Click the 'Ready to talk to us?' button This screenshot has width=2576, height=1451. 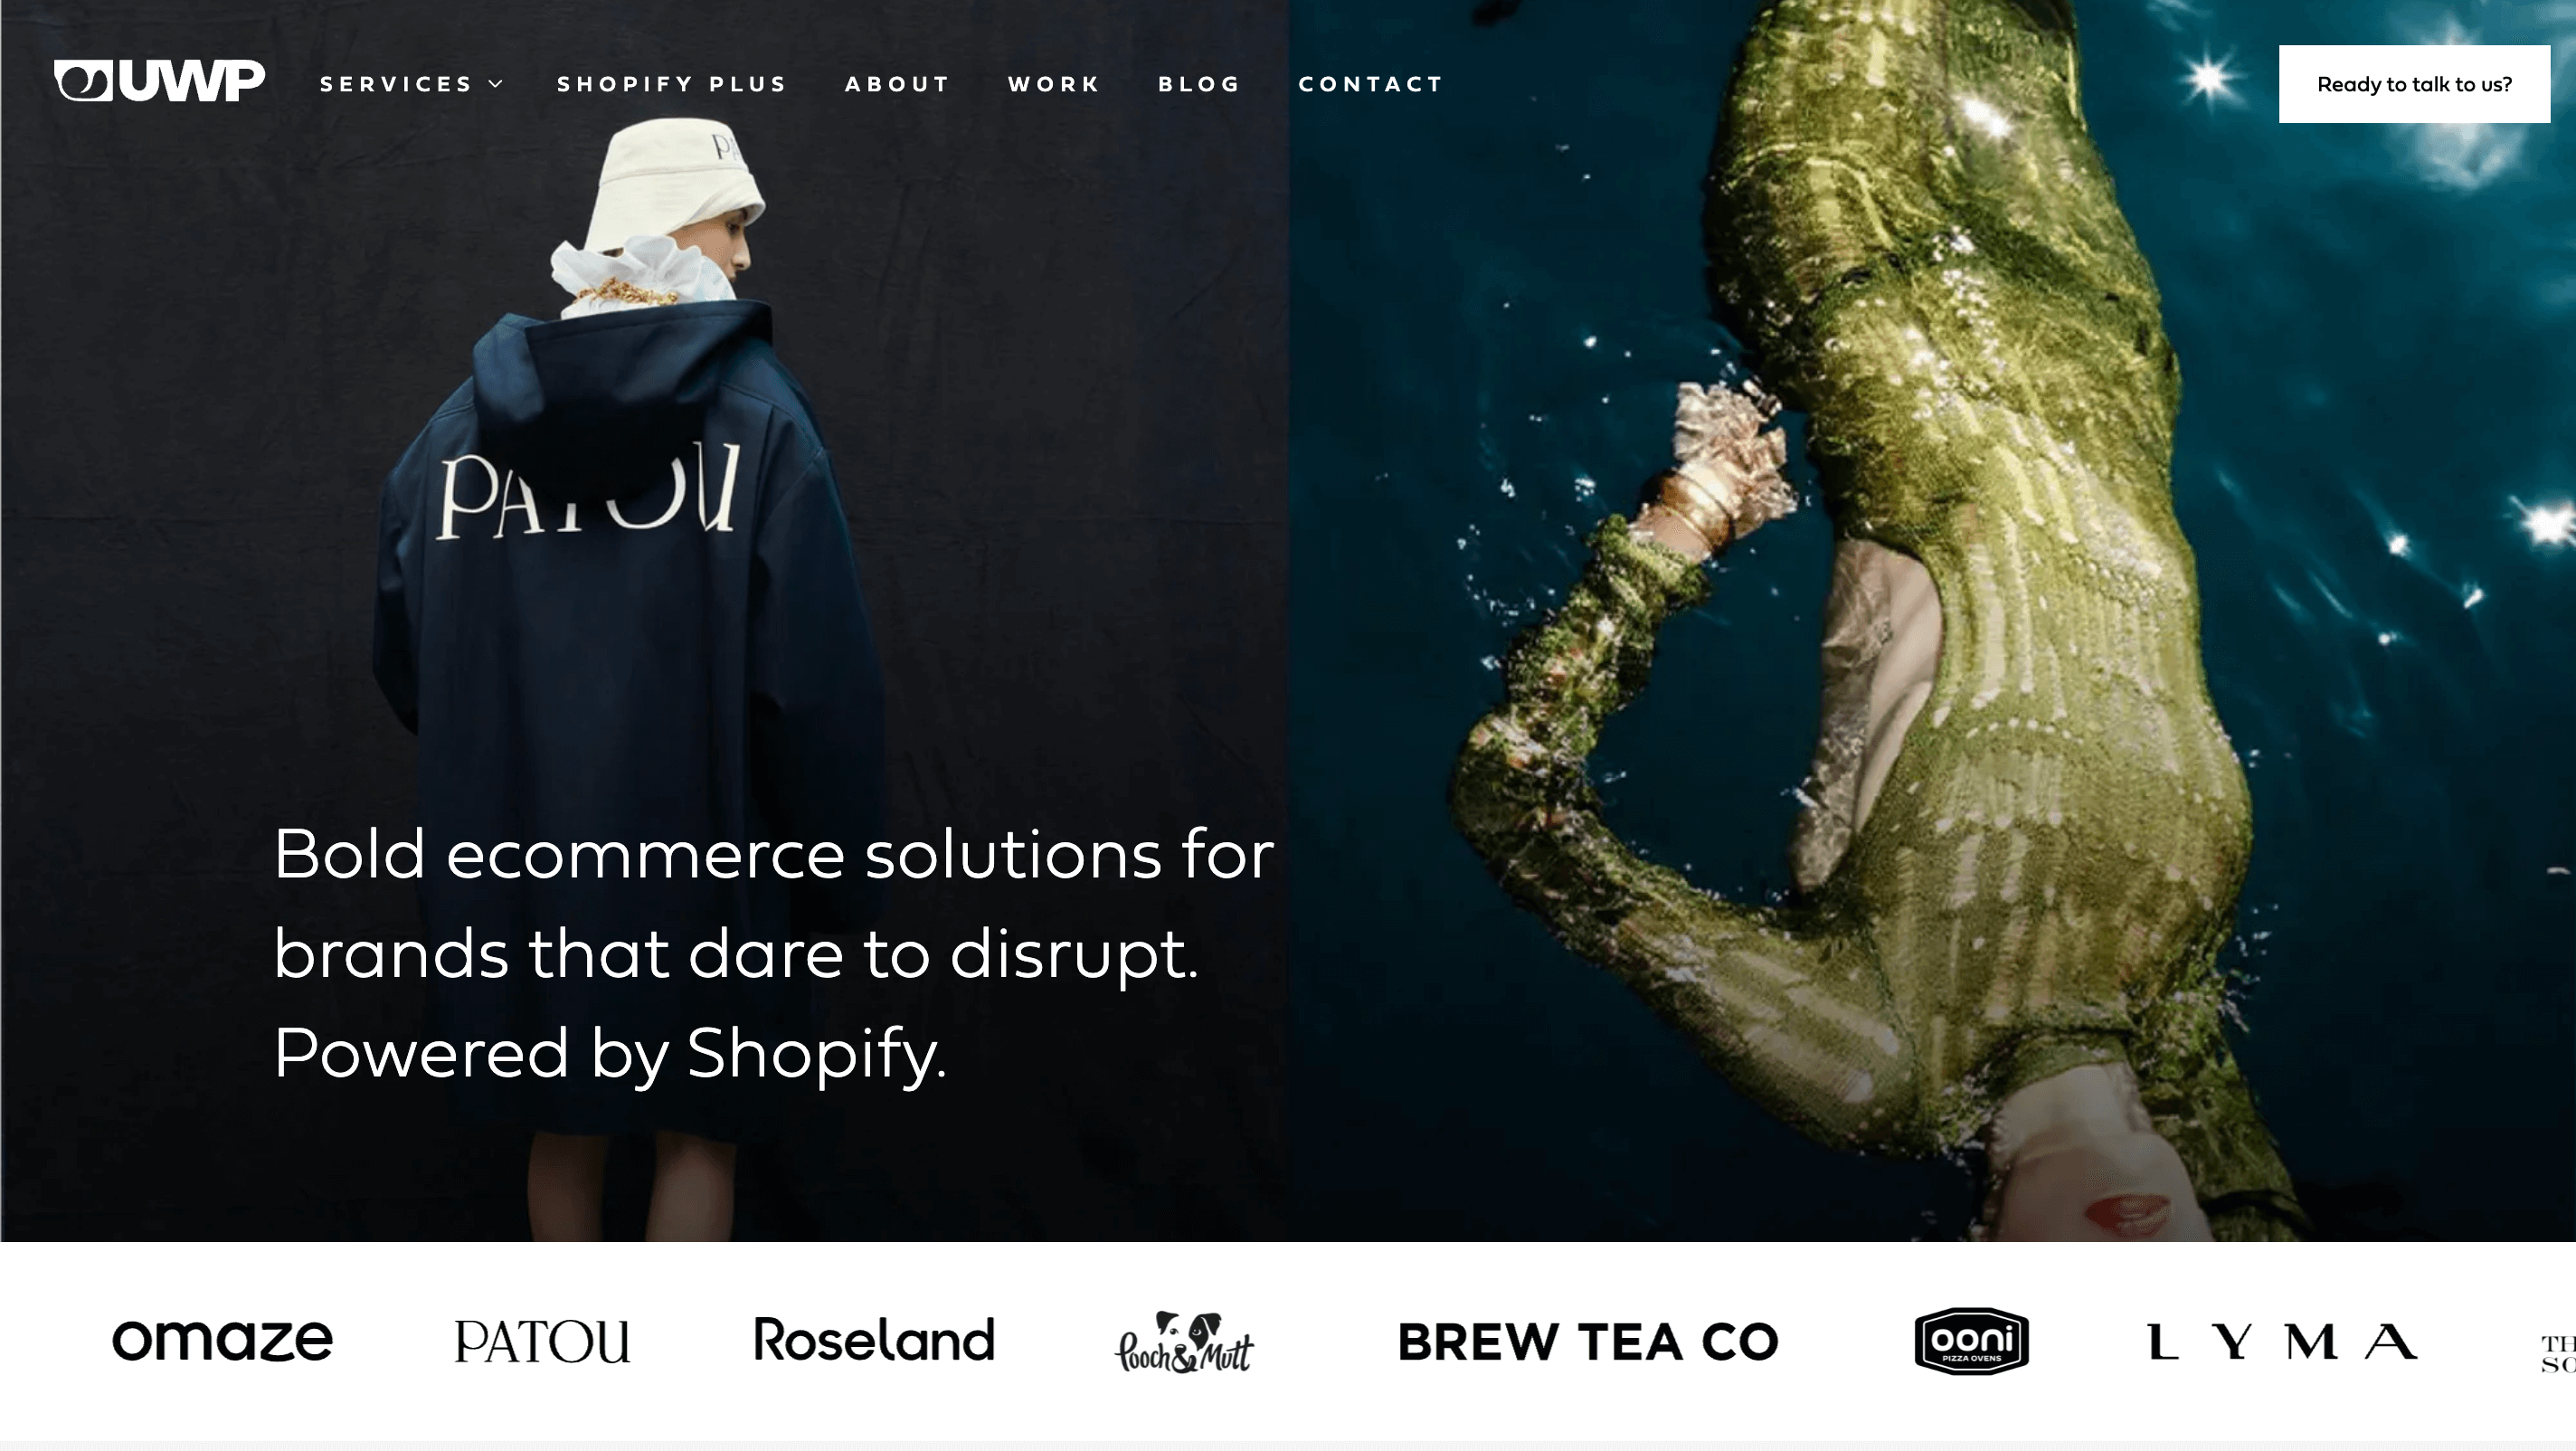point(2414,84)
